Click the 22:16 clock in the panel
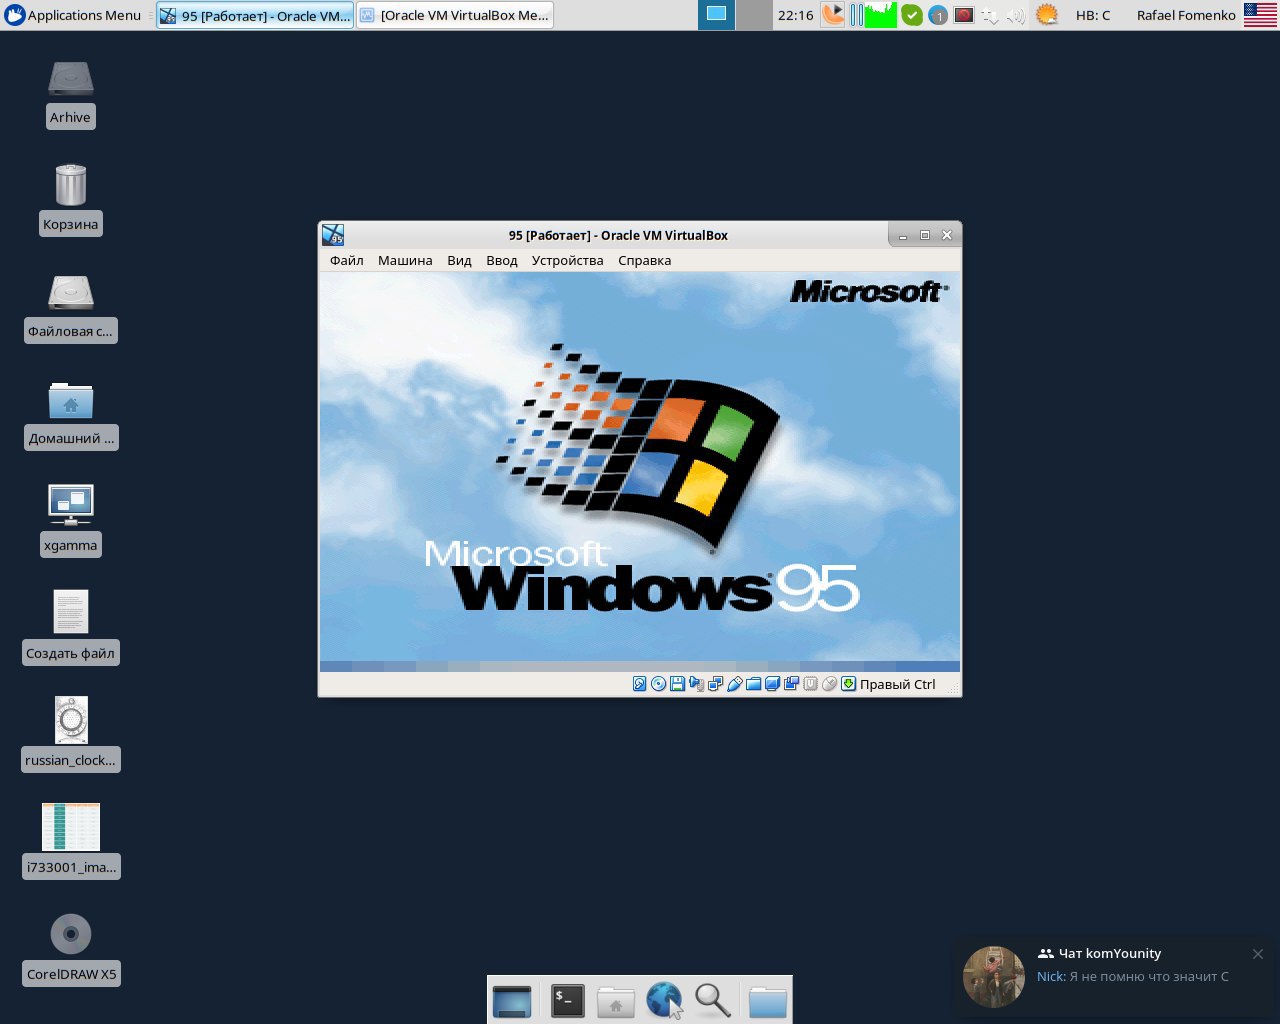 pos(796,15)
